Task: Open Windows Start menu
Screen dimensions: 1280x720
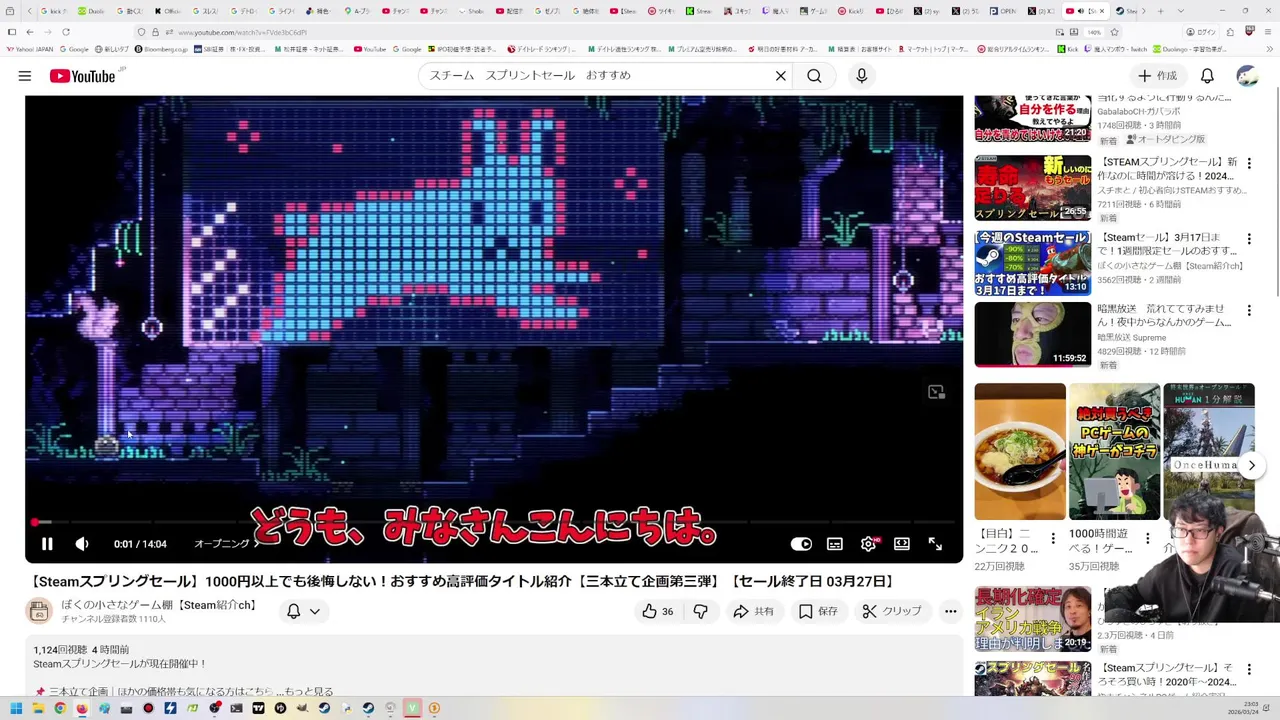Action: 16,708
